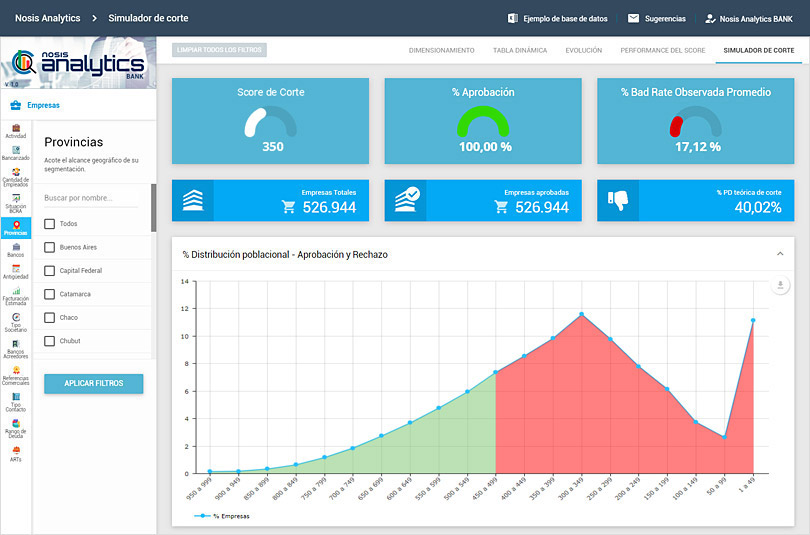The image size is (810, 535).
Task: Open the Bancos filter icon
Action: (16, 247)
